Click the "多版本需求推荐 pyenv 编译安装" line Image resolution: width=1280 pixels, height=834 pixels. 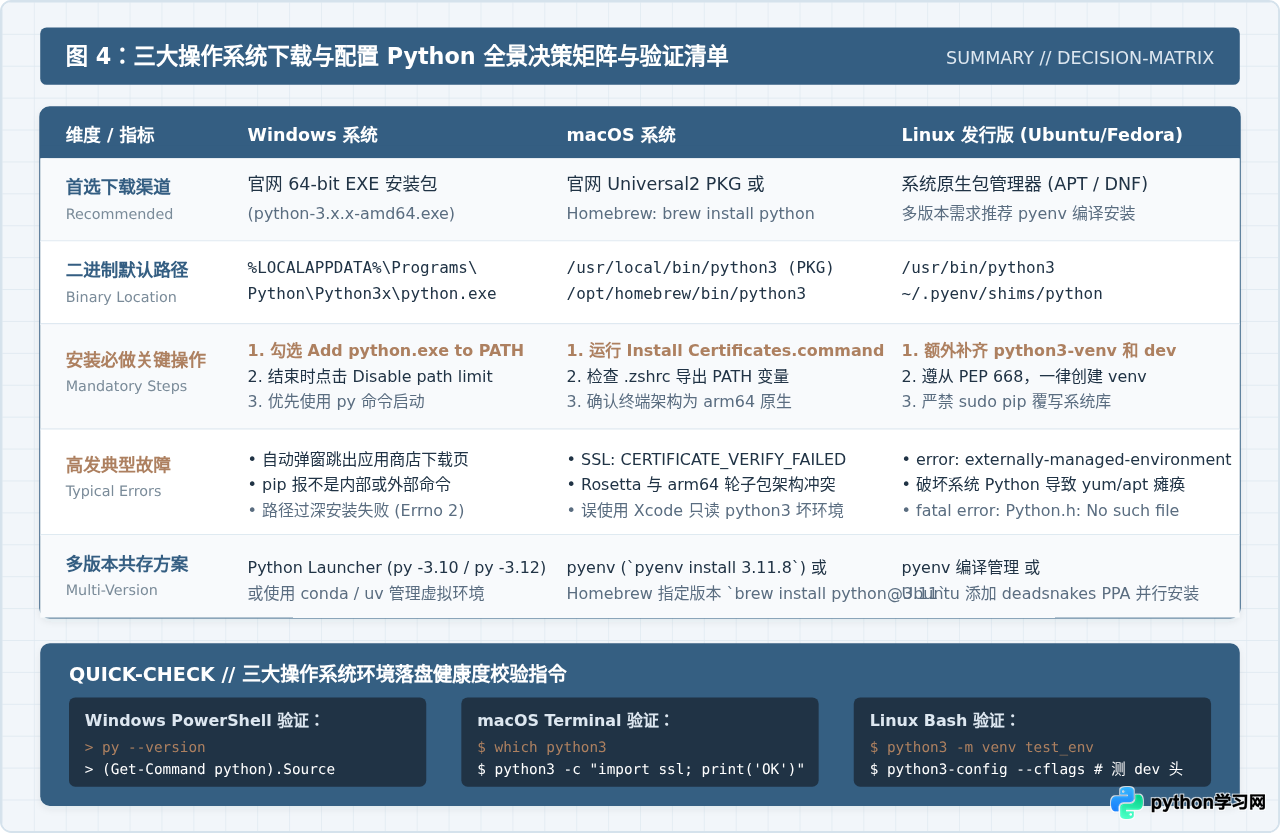click(1019, 214)
